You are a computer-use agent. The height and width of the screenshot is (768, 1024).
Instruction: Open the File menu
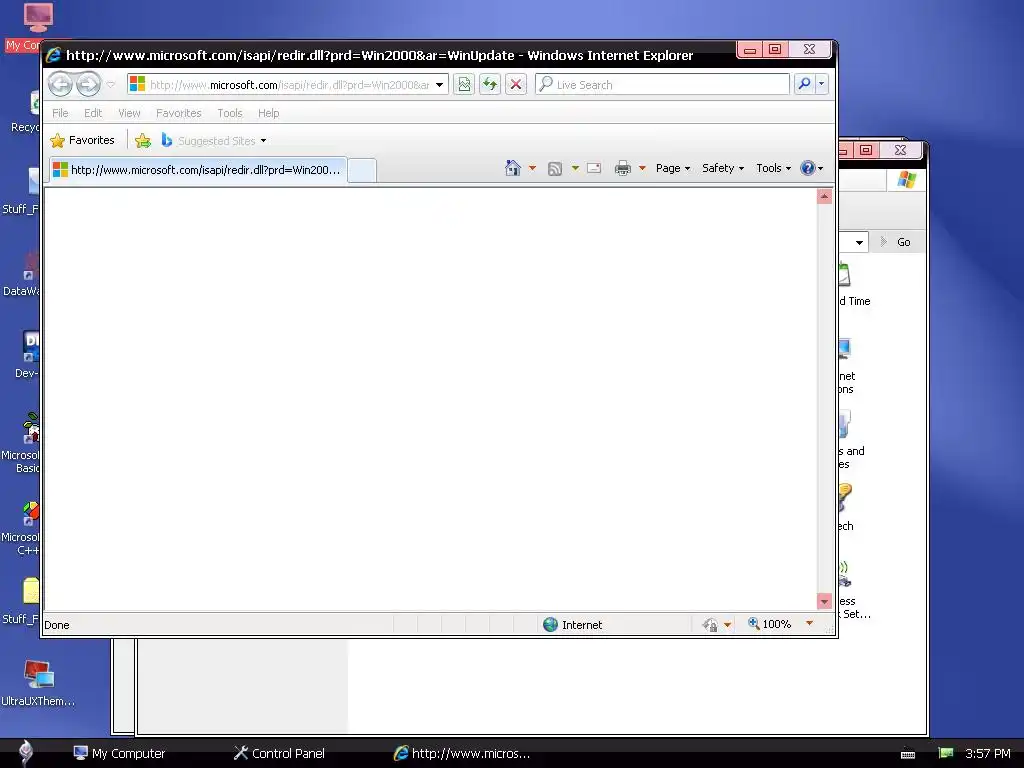[x=60, y=113]
